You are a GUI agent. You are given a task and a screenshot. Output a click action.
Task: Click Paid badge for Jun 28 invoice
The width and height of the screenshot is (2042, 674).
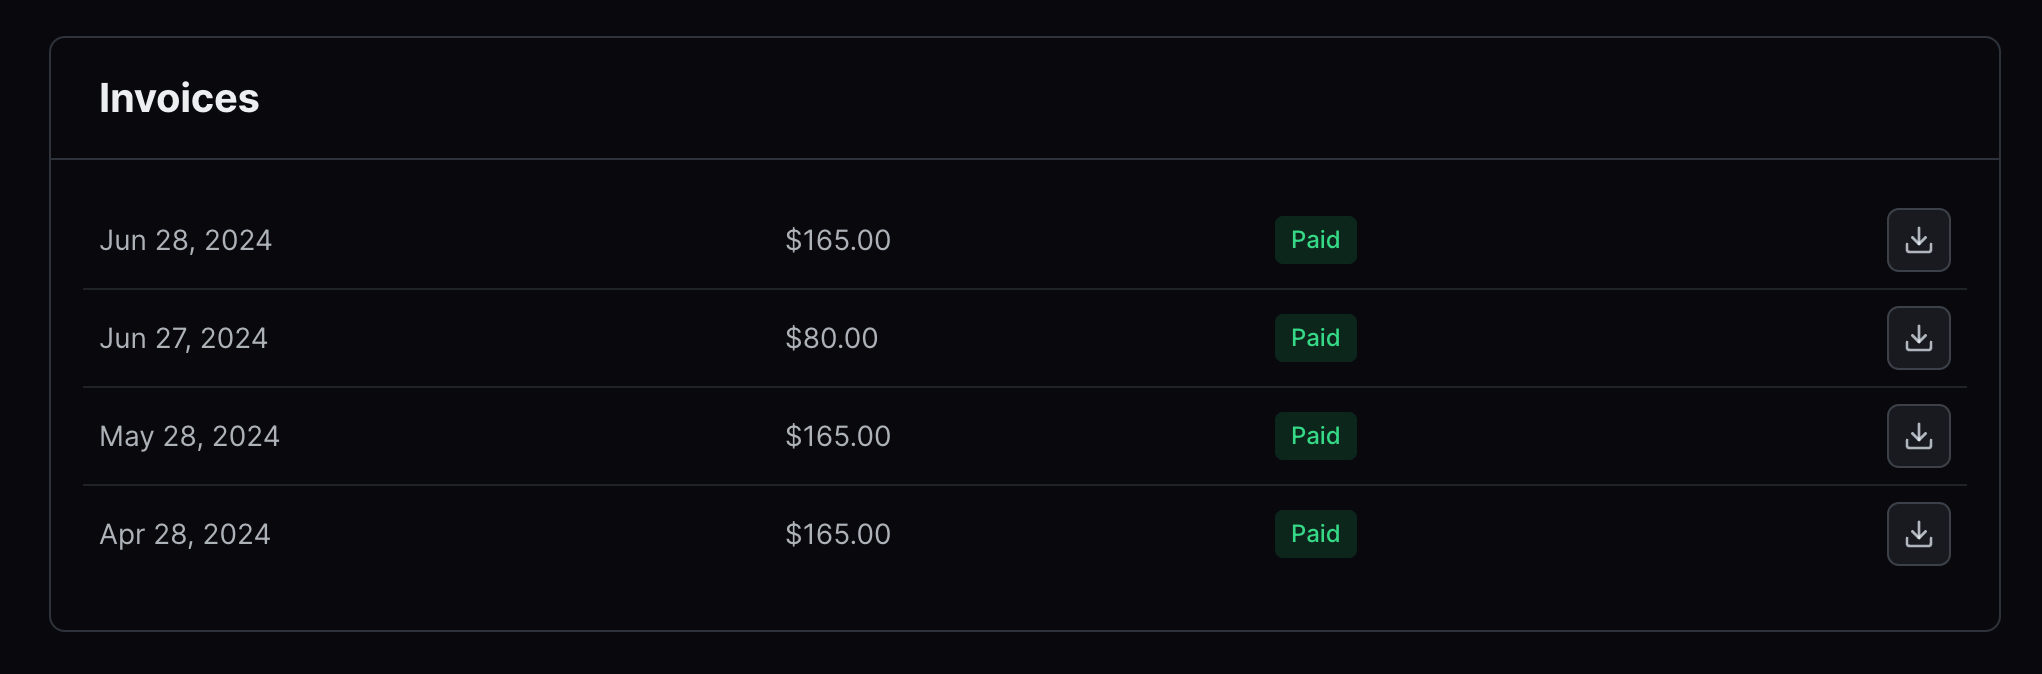pyautogui.click(x=1315, y=240)
